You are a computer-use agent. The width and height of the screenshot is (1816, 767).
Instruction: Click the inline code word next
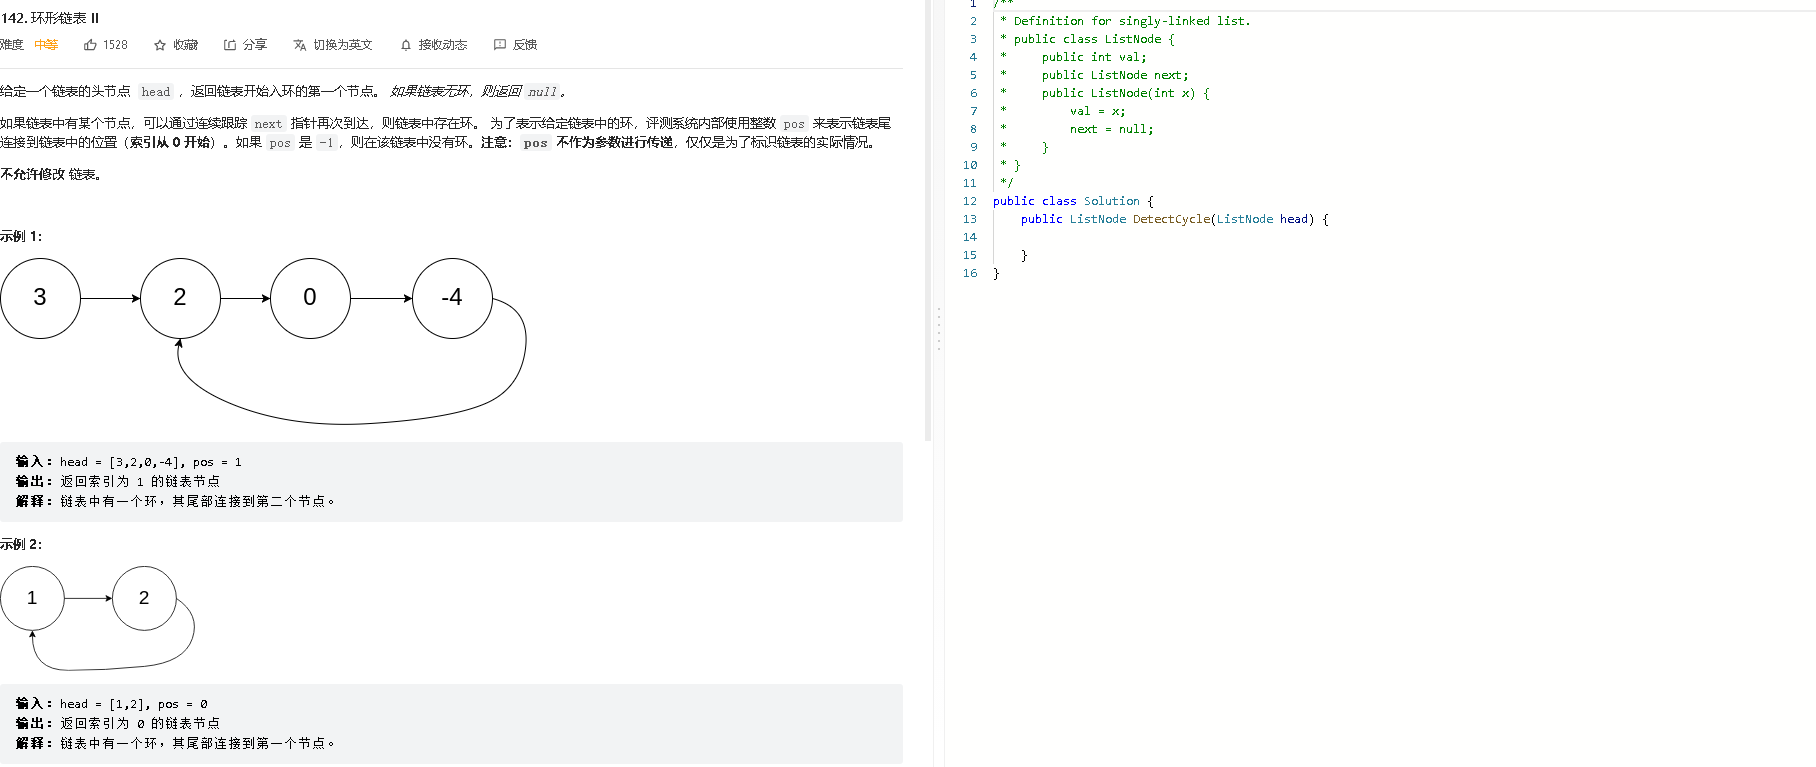click(x=268, y=124)
